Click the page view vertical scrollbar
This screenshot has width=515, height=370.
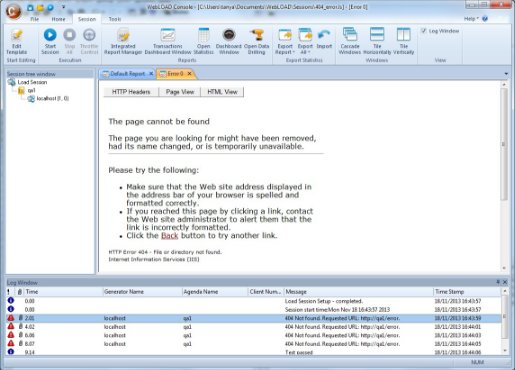click(x=503, y=144)
